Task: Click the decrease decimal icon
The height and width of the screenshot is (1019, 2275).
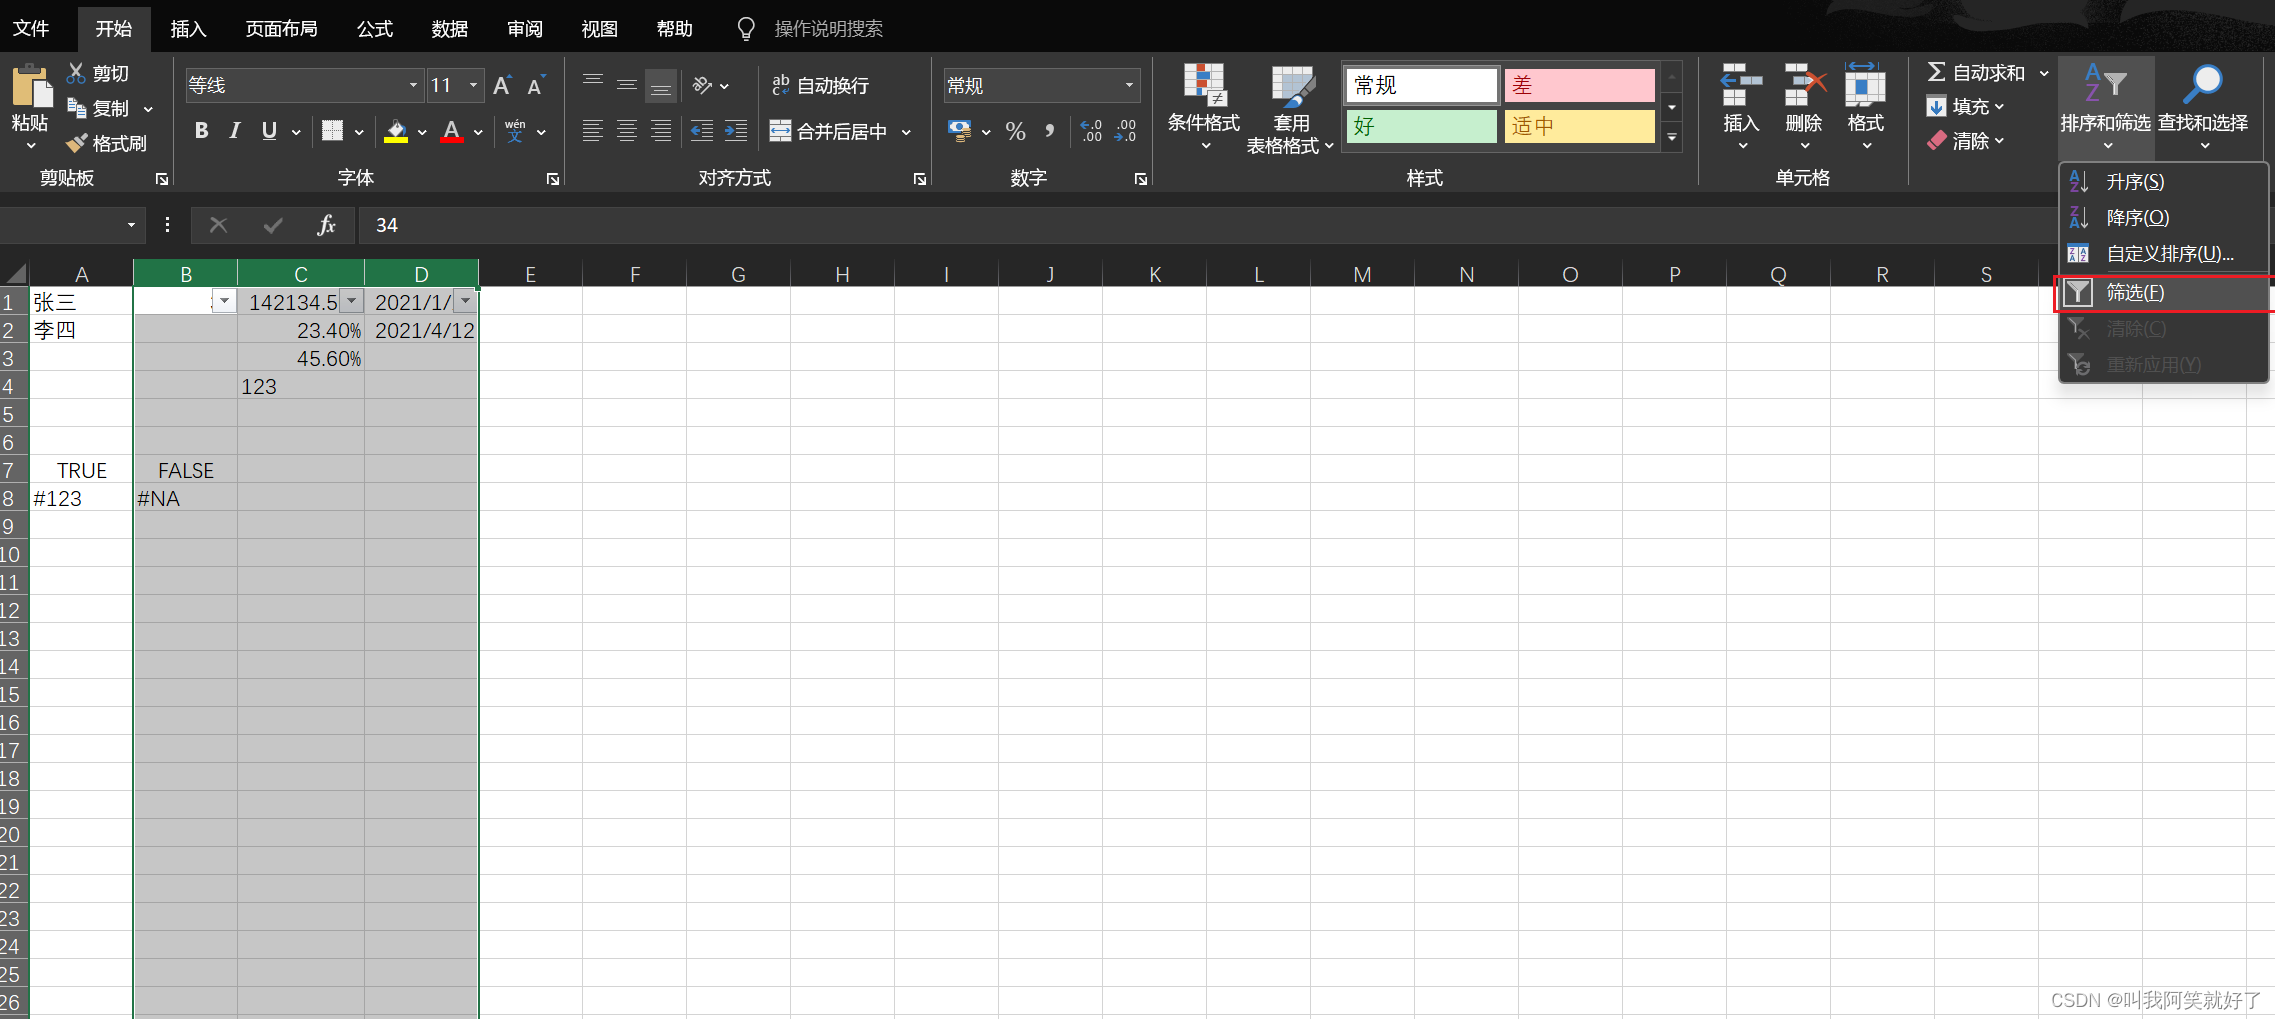Action: [1126, 131]
